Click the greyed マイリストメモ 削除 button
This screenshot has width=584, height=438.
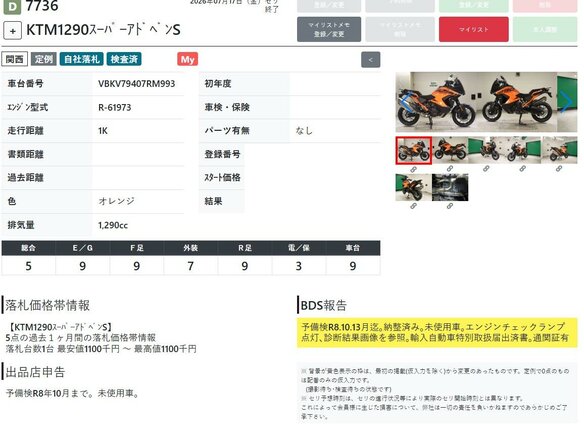[400, 29]
